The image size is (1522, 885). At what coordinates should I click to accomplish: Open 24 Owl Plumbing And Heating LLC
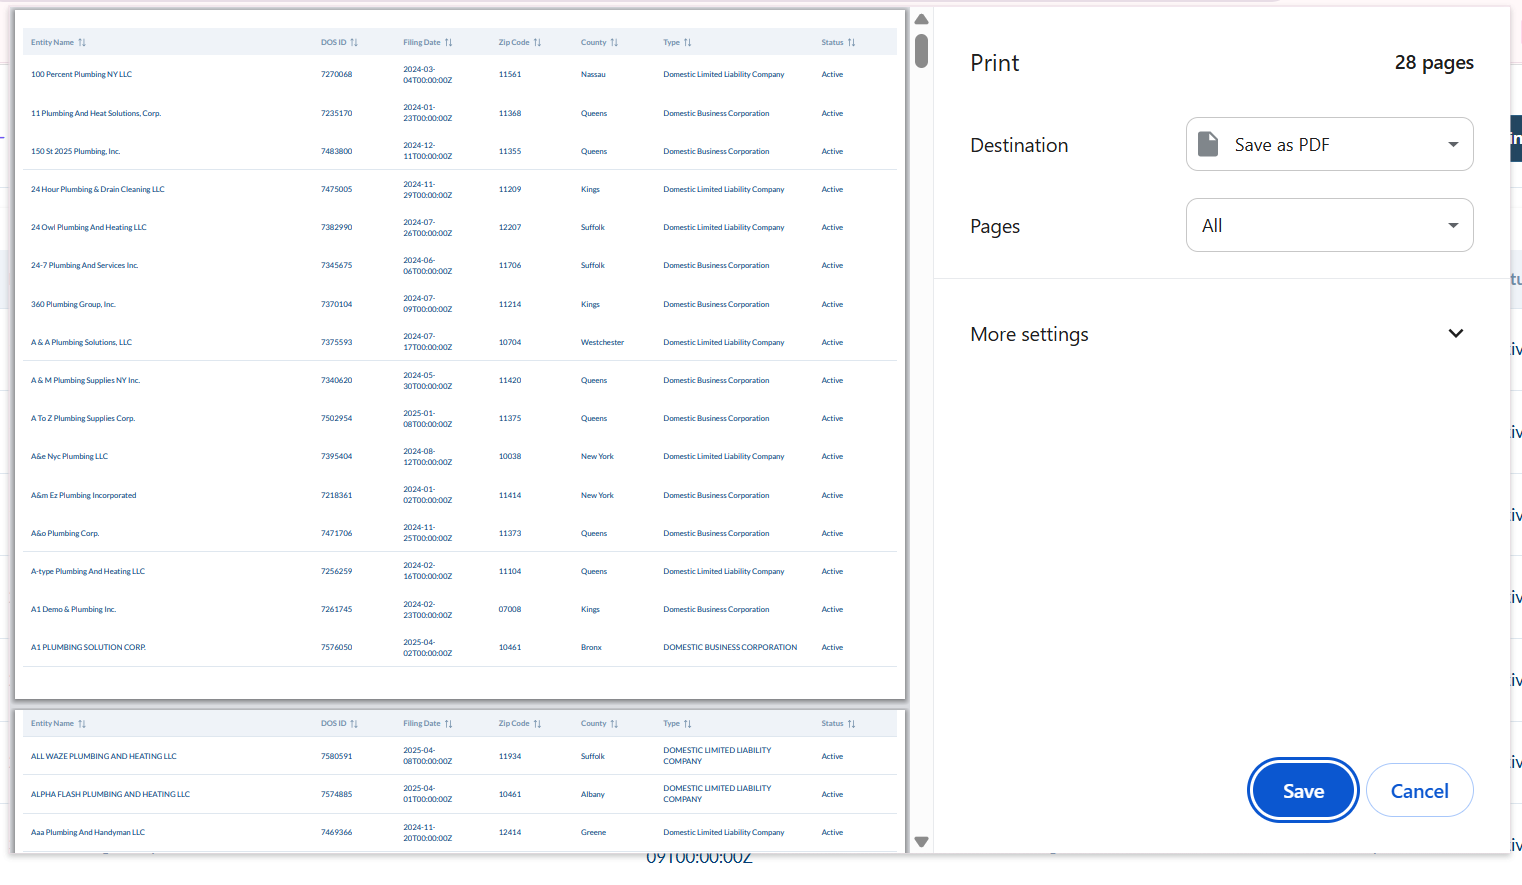pyautogui.click(x=89, y=227)
